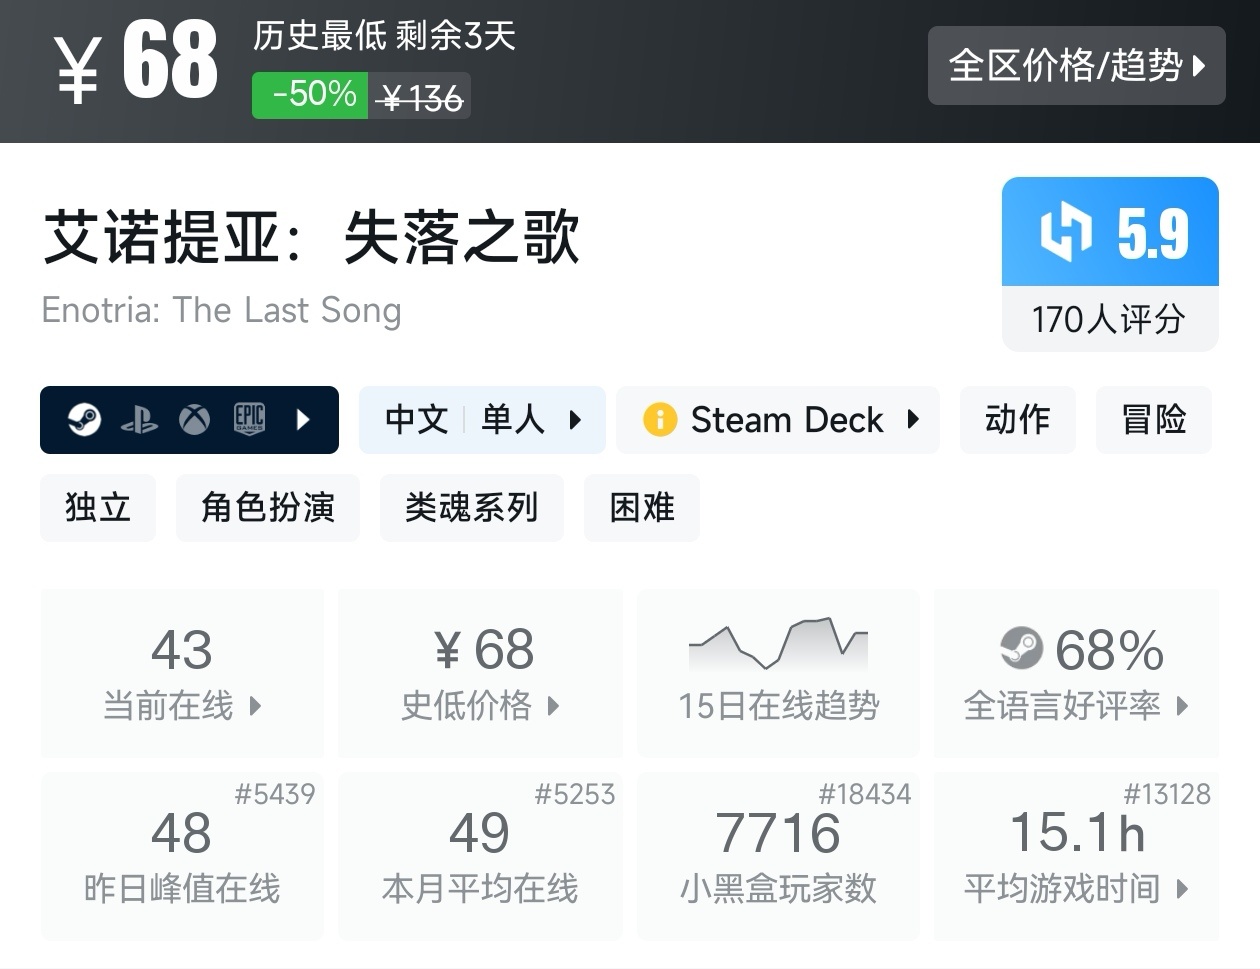Open 史低价格 lowest price history

[480, 672]
